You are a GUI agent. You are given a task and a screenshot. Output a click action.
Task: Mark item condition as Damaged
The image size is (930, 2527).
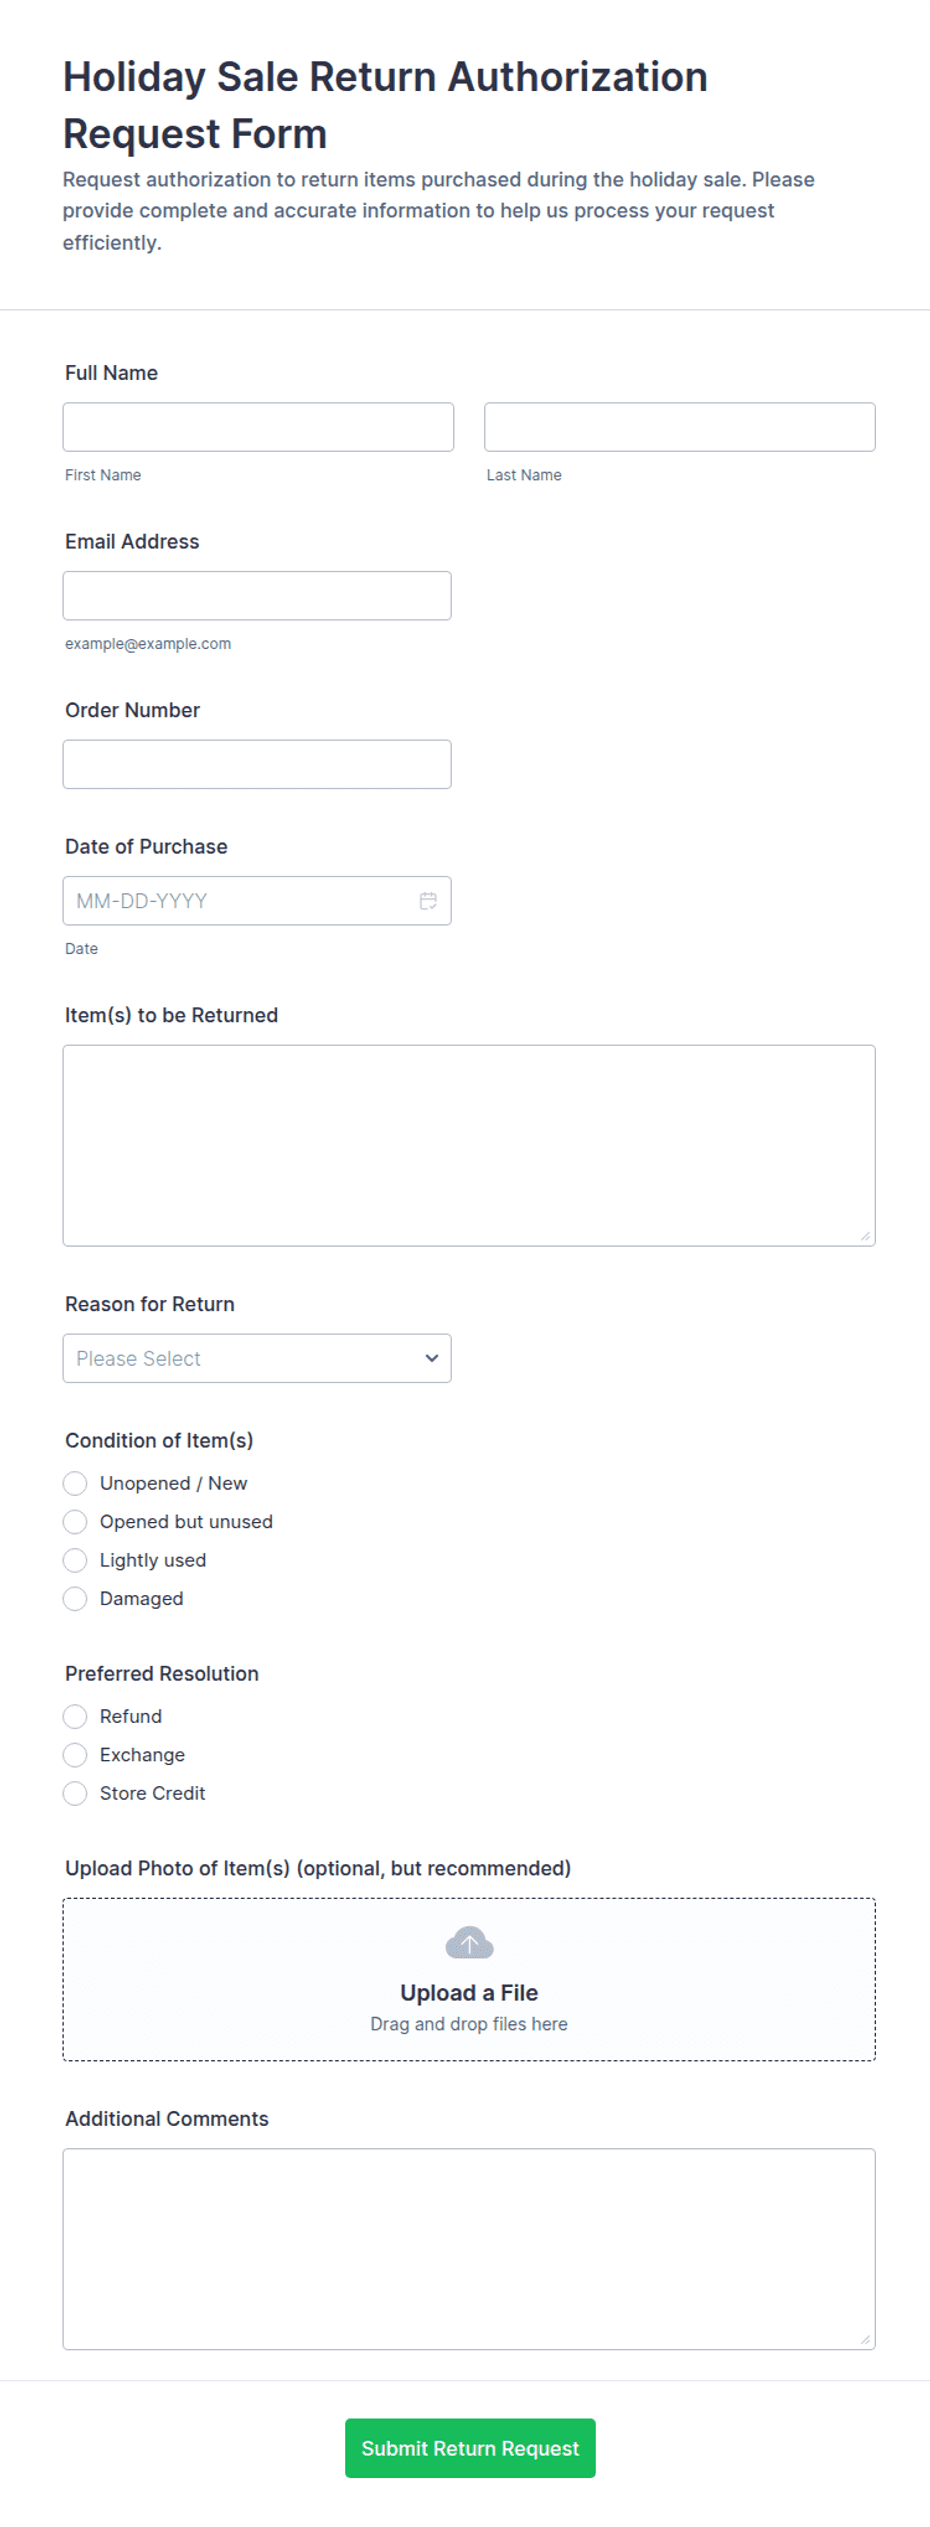pyautogui.click(x=75, y=1599)
